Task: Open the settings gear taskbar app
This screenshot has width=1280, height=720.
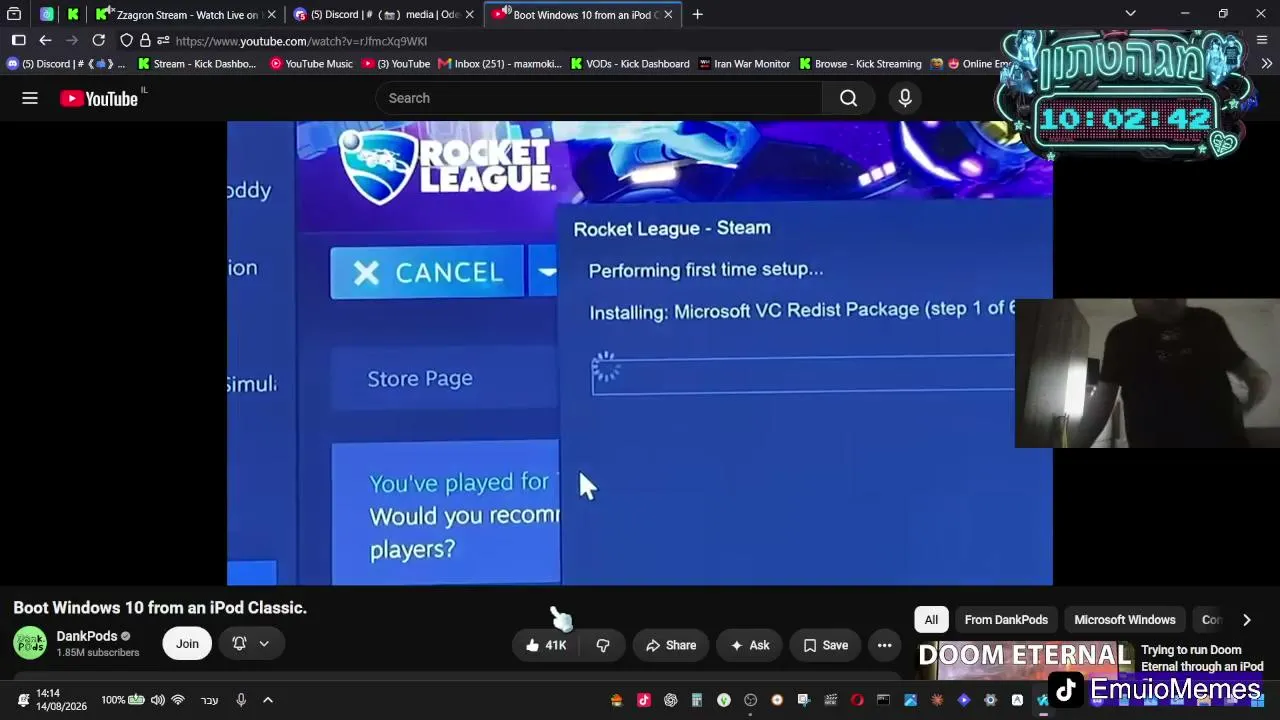Action: click(x=990, y=700)
